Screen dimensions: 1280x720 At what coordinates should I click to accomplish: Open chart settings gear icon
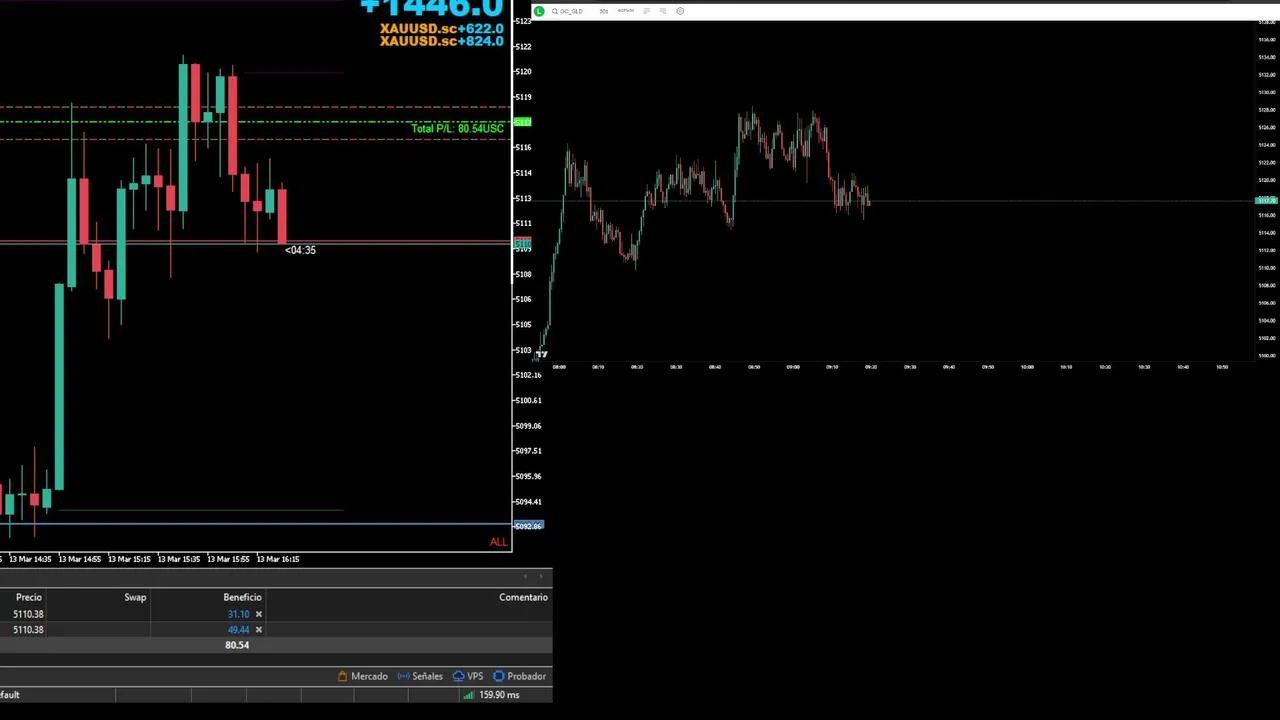[x=680, y=11]
